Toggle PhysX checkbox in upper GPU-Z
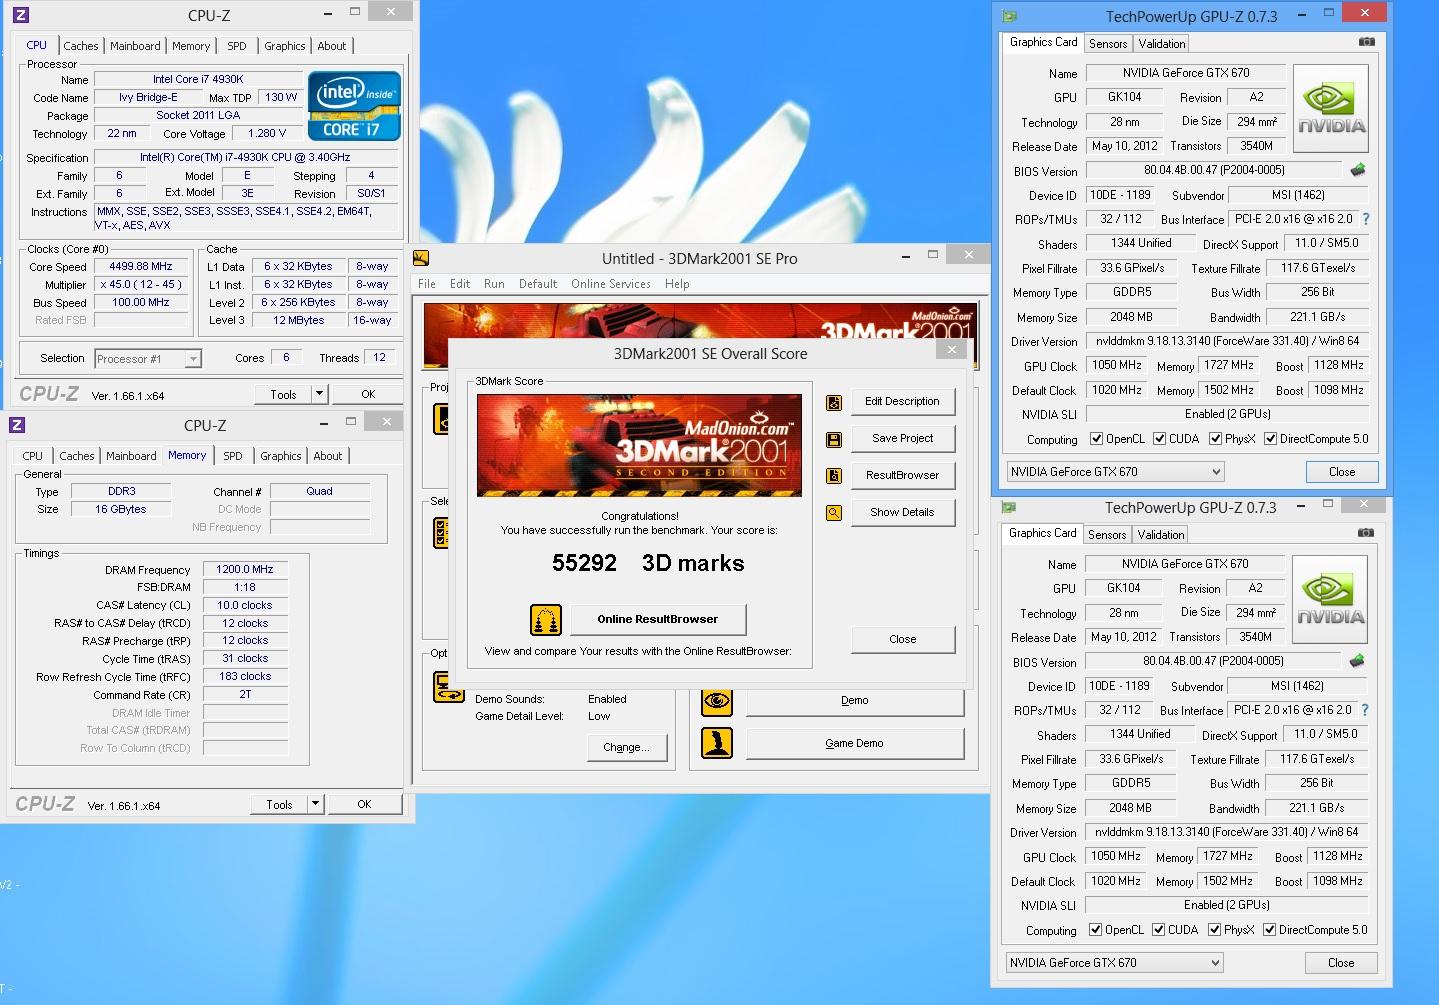 tap(1216, 439)
